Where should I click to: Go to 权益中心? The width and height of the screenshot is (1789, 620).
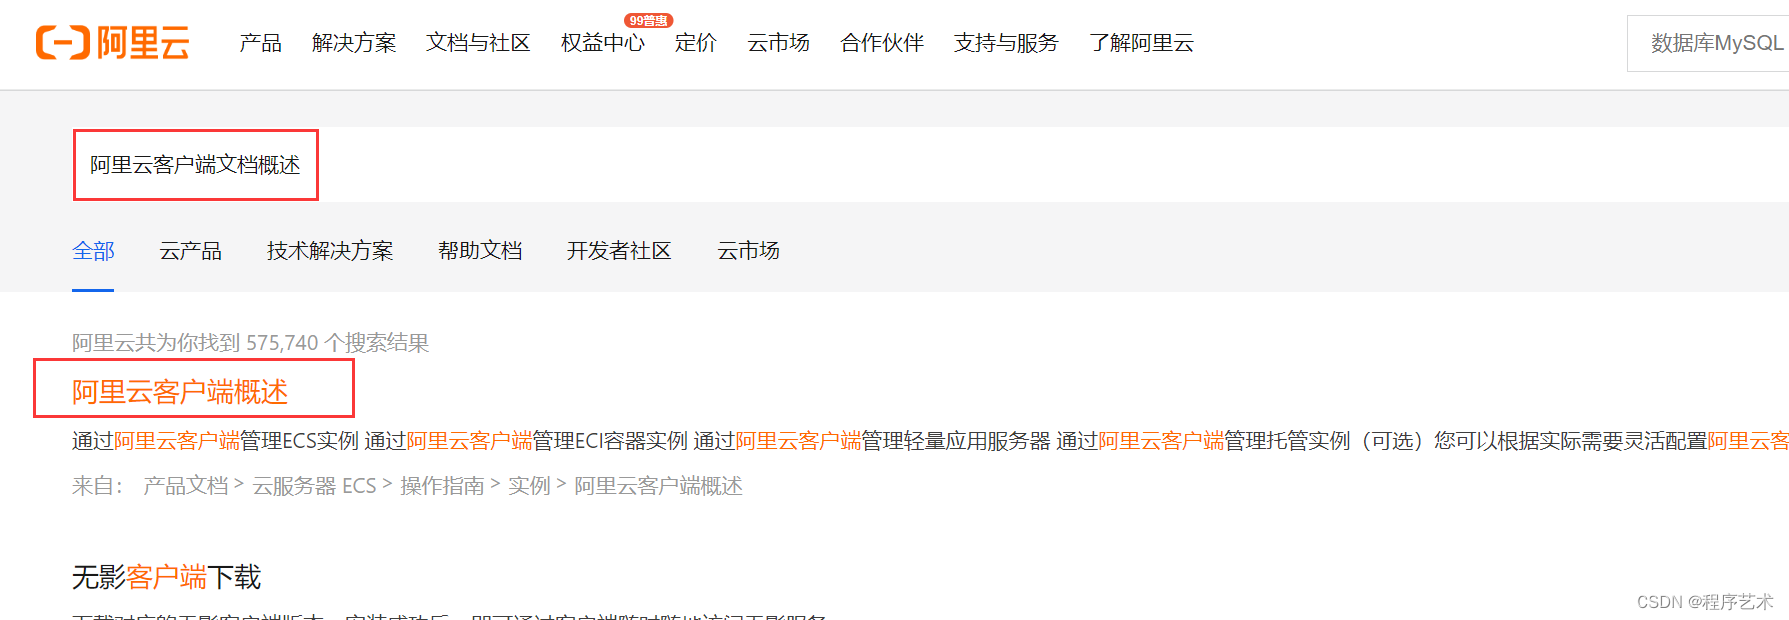(603, 43)
